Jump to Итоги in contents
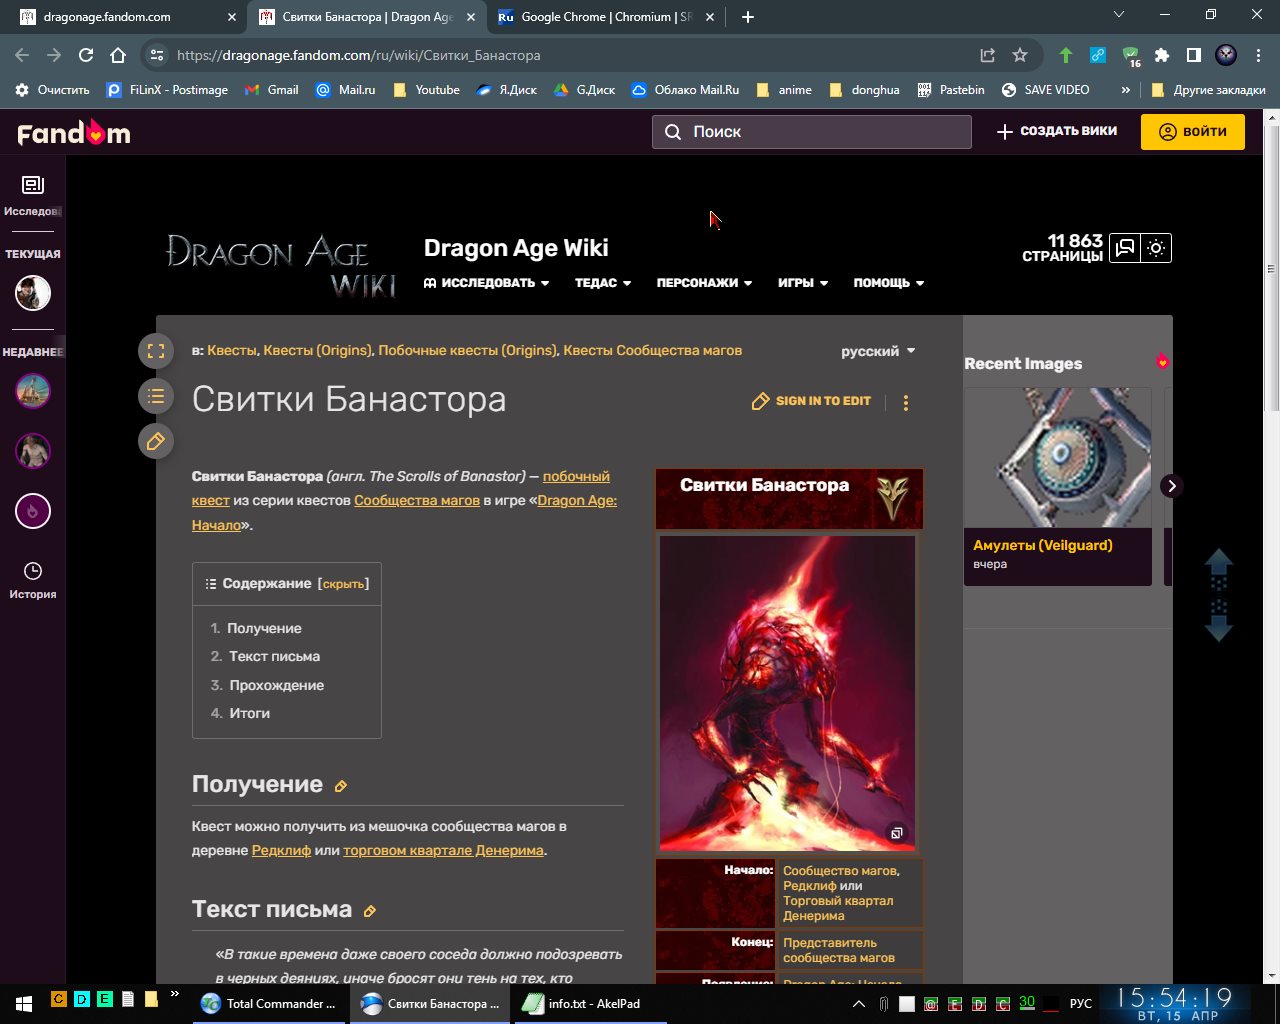The width and height of the screenshot is (1280, 1024). click(x=250, y=713)
